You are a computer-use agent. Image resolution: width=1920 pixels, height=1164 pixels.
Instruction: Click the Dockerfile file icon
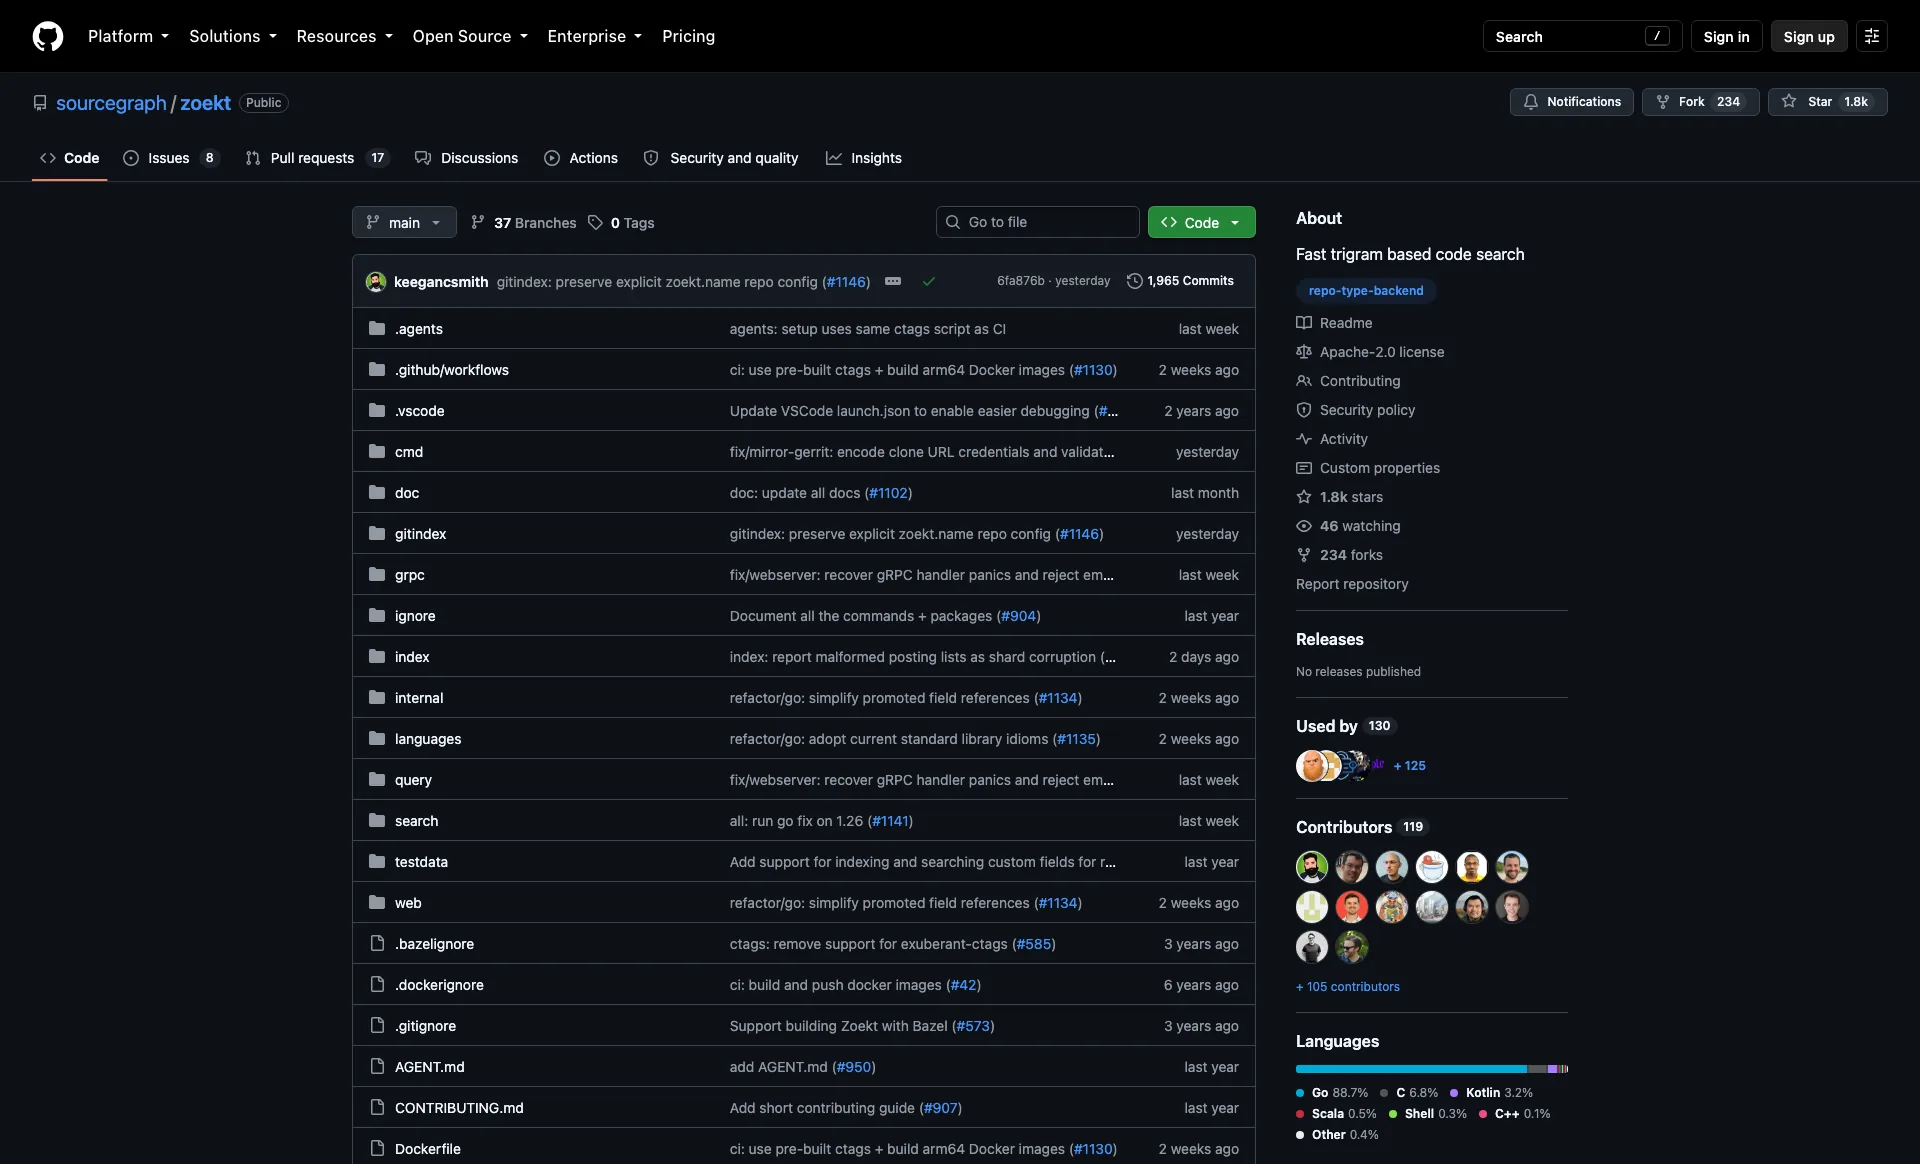377,1148
